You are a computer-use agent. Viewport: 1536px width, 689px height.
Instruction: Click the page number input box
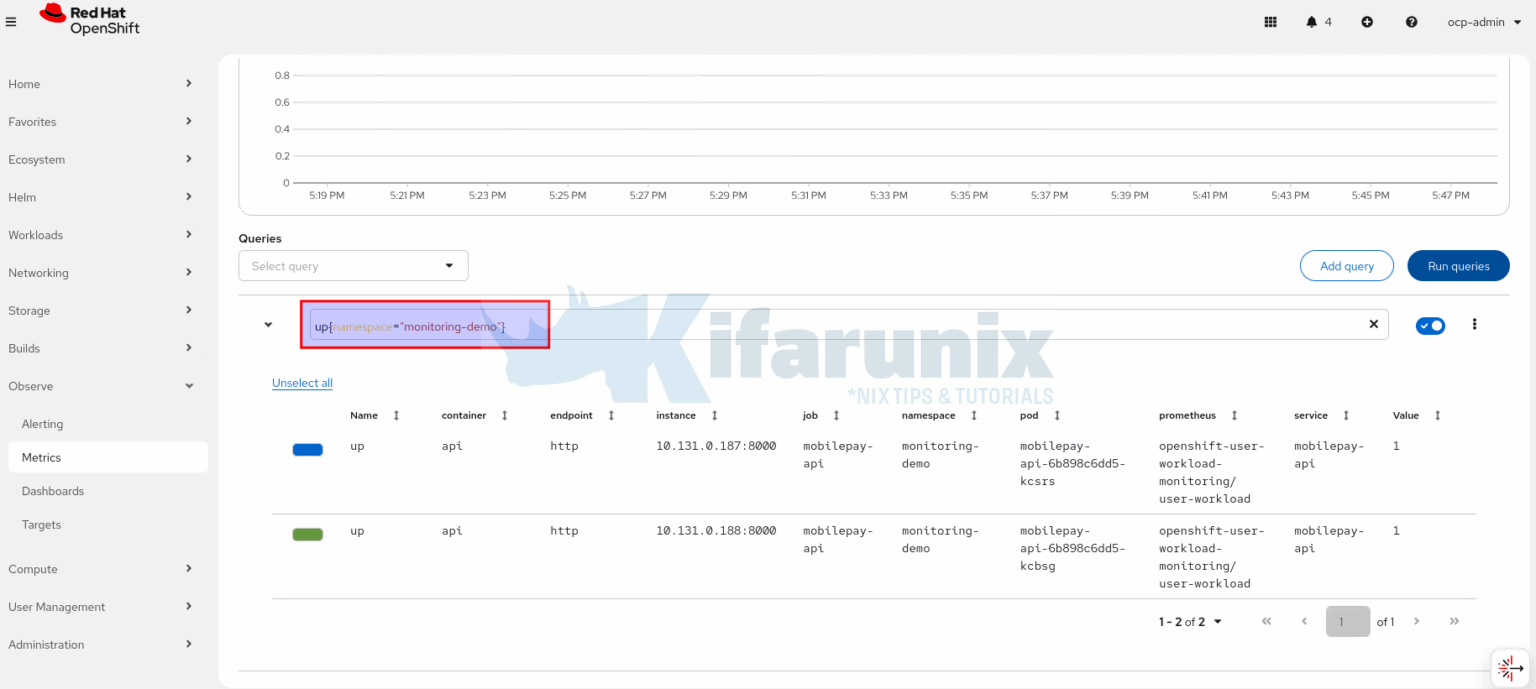pos(1348,621)
